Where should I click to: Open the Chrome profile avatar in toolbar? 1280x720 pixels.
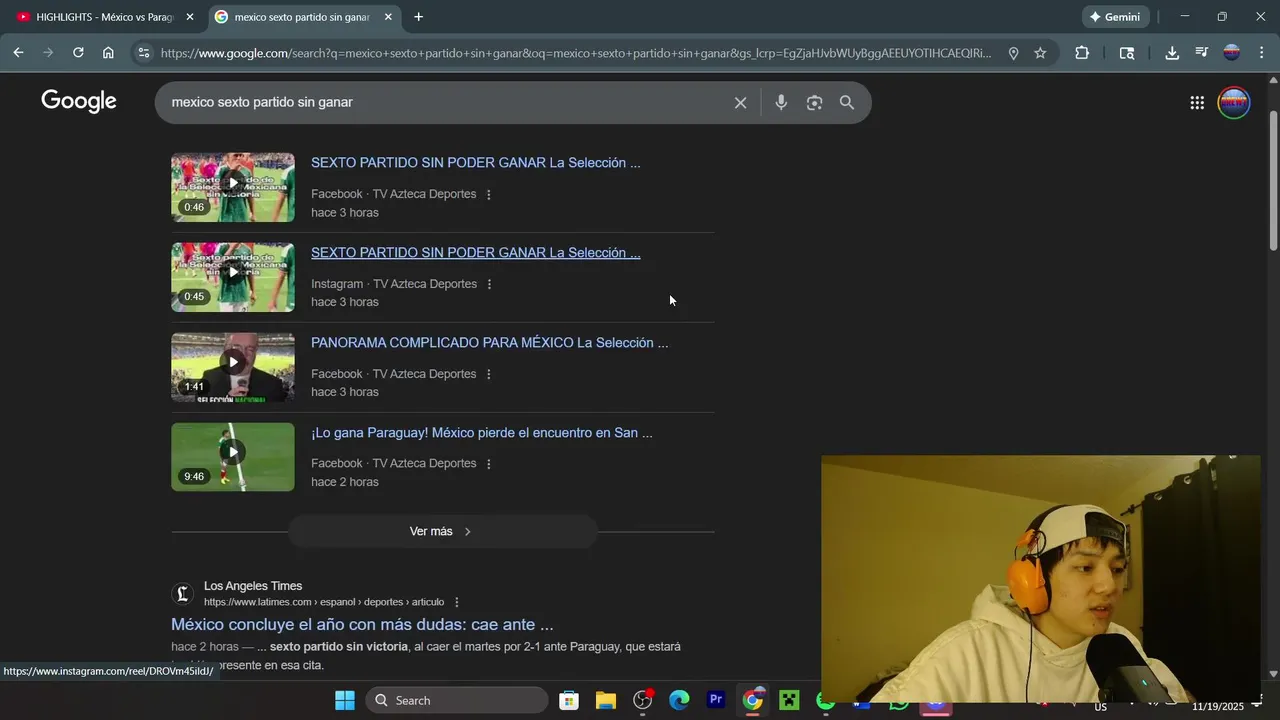[1232, 53]
